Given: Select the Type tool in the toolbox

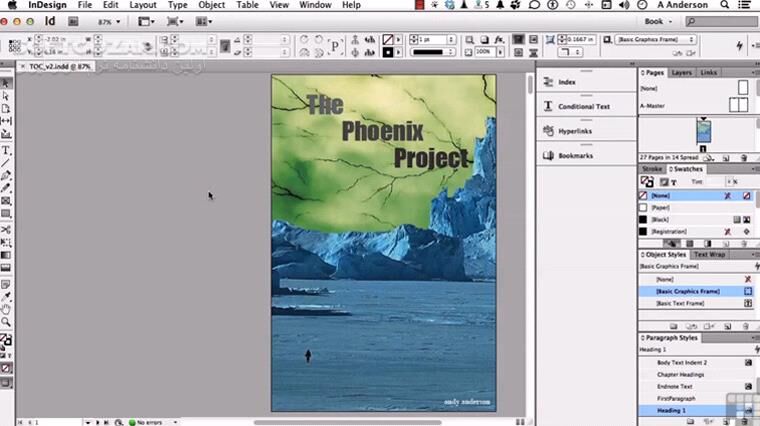Looking at the screenshot, I should [6, 149].
